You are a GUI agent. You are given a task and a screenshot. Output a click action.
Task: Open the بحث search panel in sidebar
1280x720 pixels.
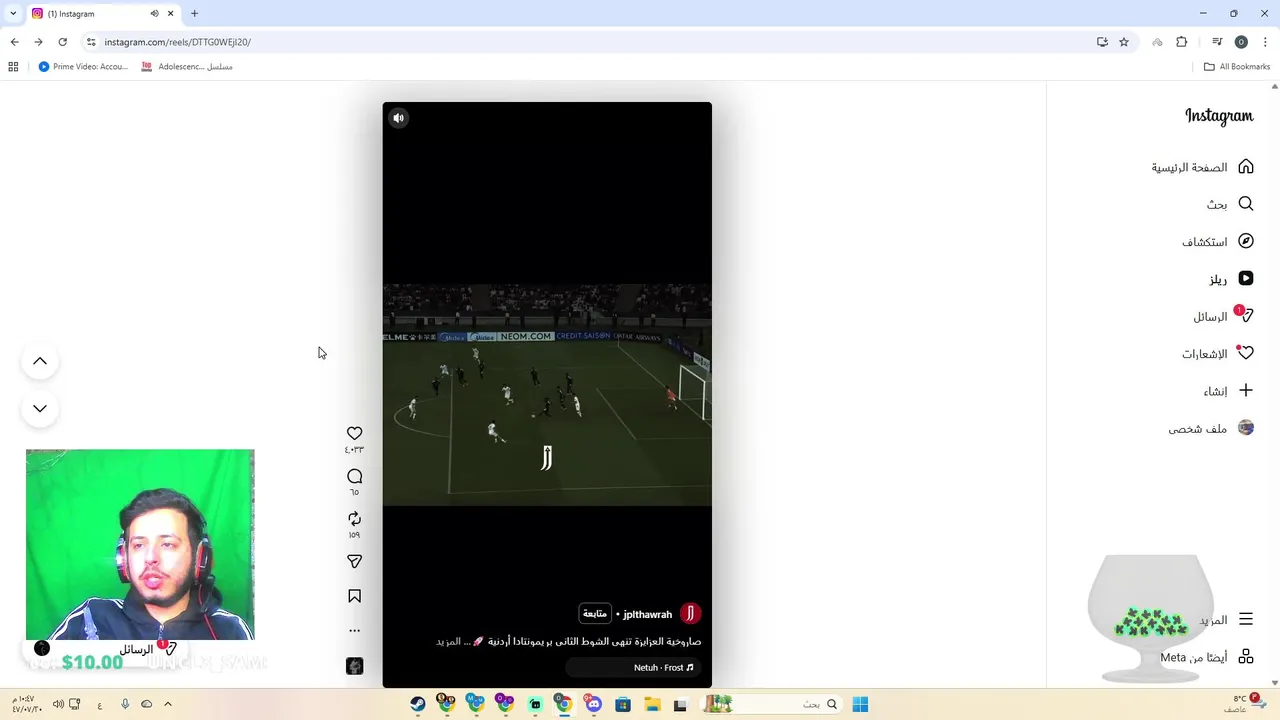[x=1229, y=204]
